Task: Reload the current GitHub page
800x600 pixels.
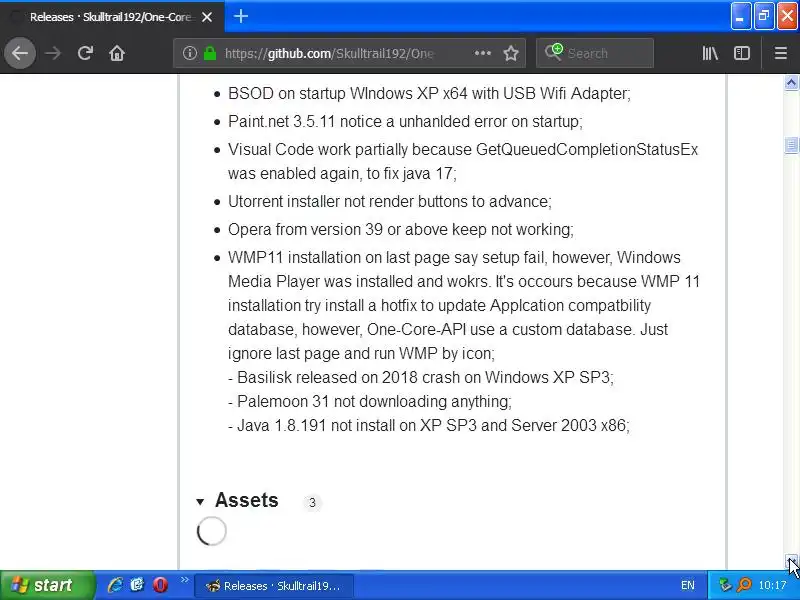Action: coord(85,53)
